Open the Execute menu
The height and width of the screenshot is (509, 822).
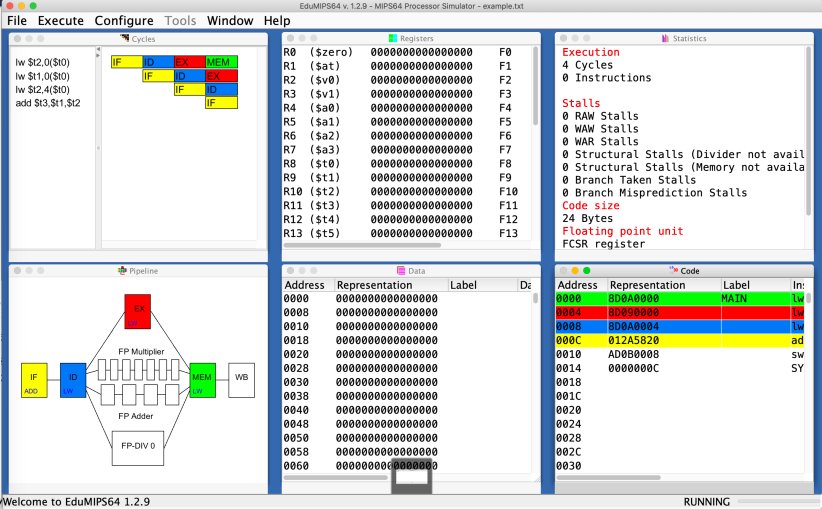(x=61, y=20)
